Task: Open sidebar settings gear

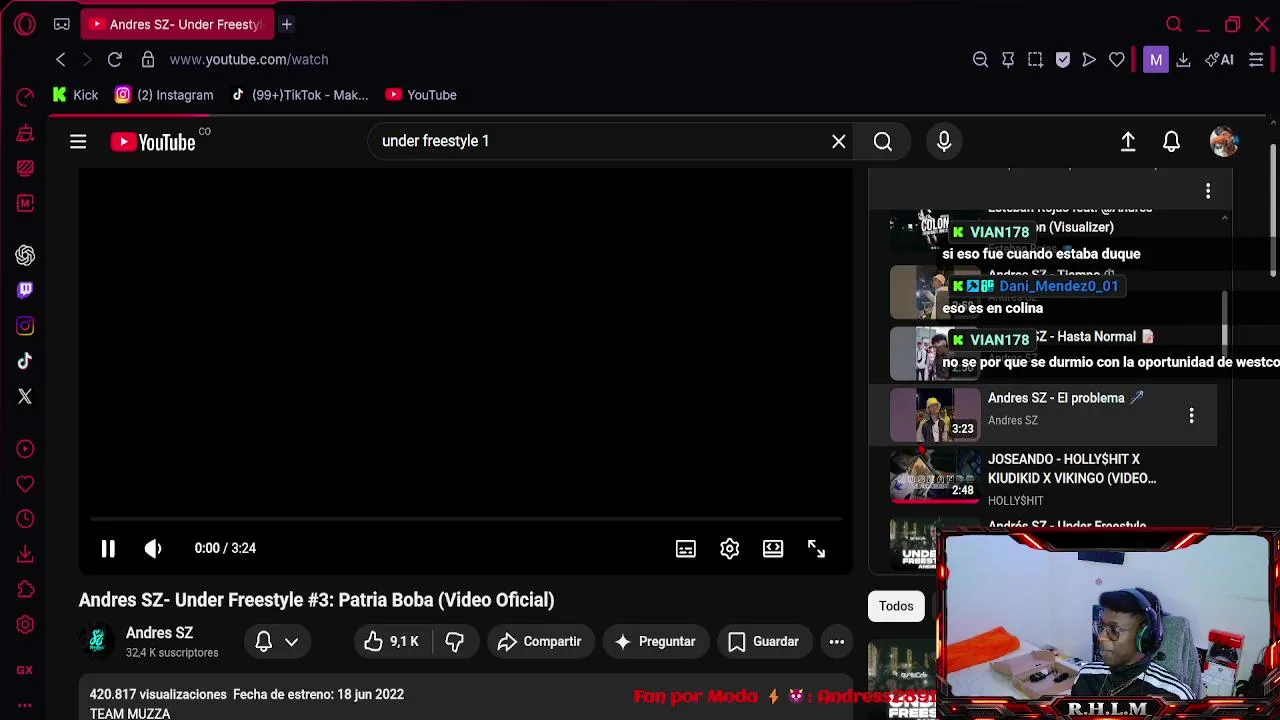Action: 25,625
